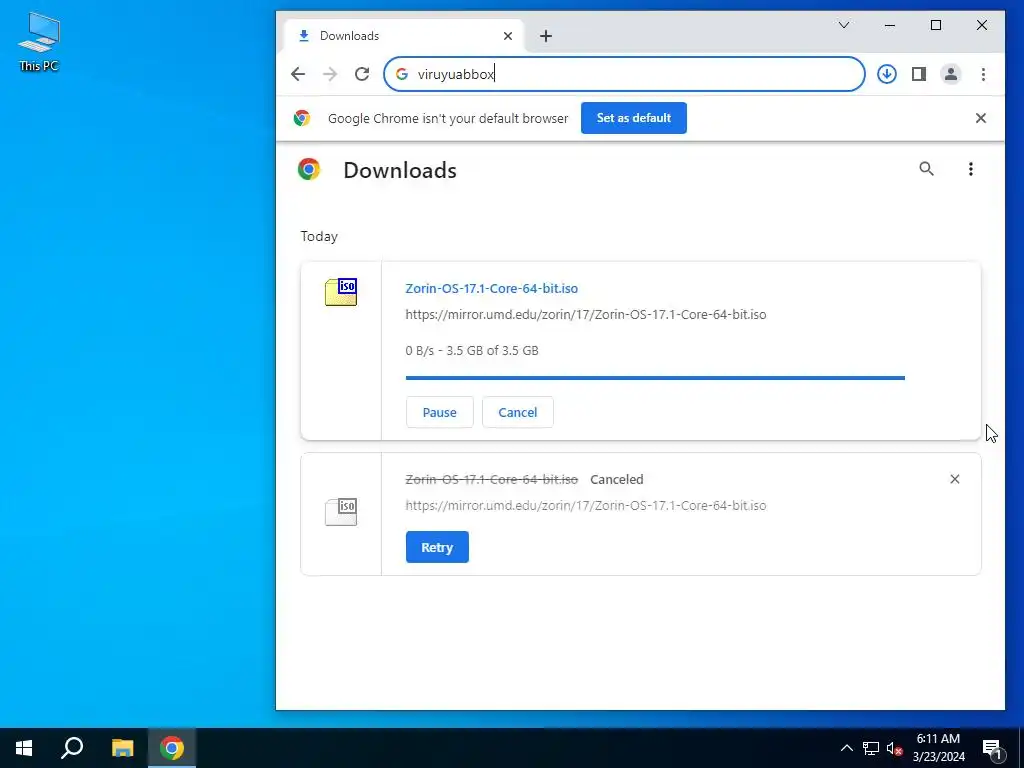Click the Today date heading
The image size is (1024, 768).
pos(319,236)
